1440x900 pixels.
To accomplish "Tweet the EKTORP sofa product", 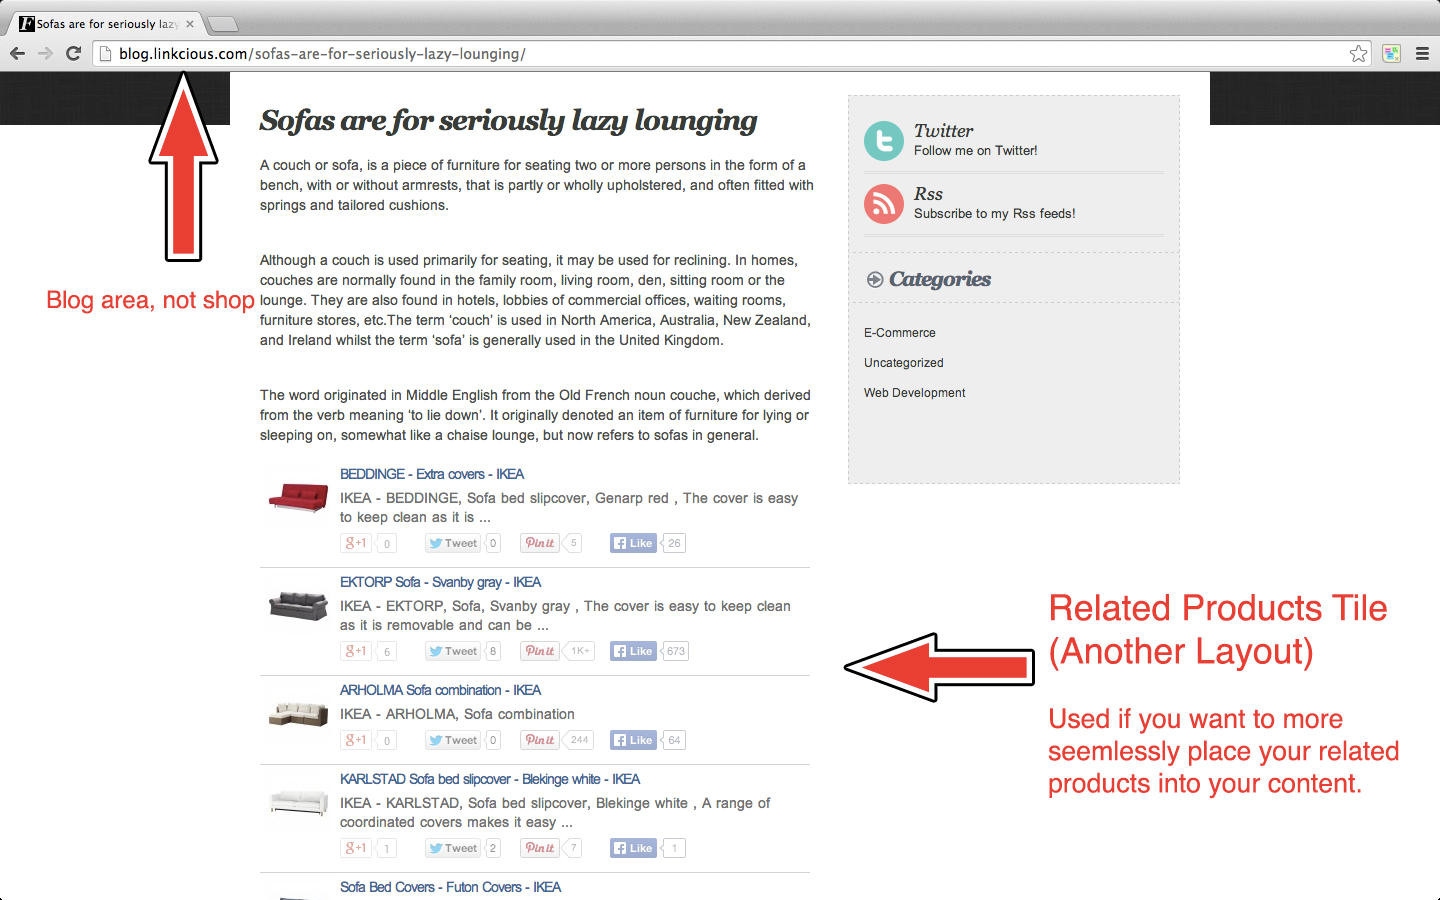I will [x=453, y=651].
